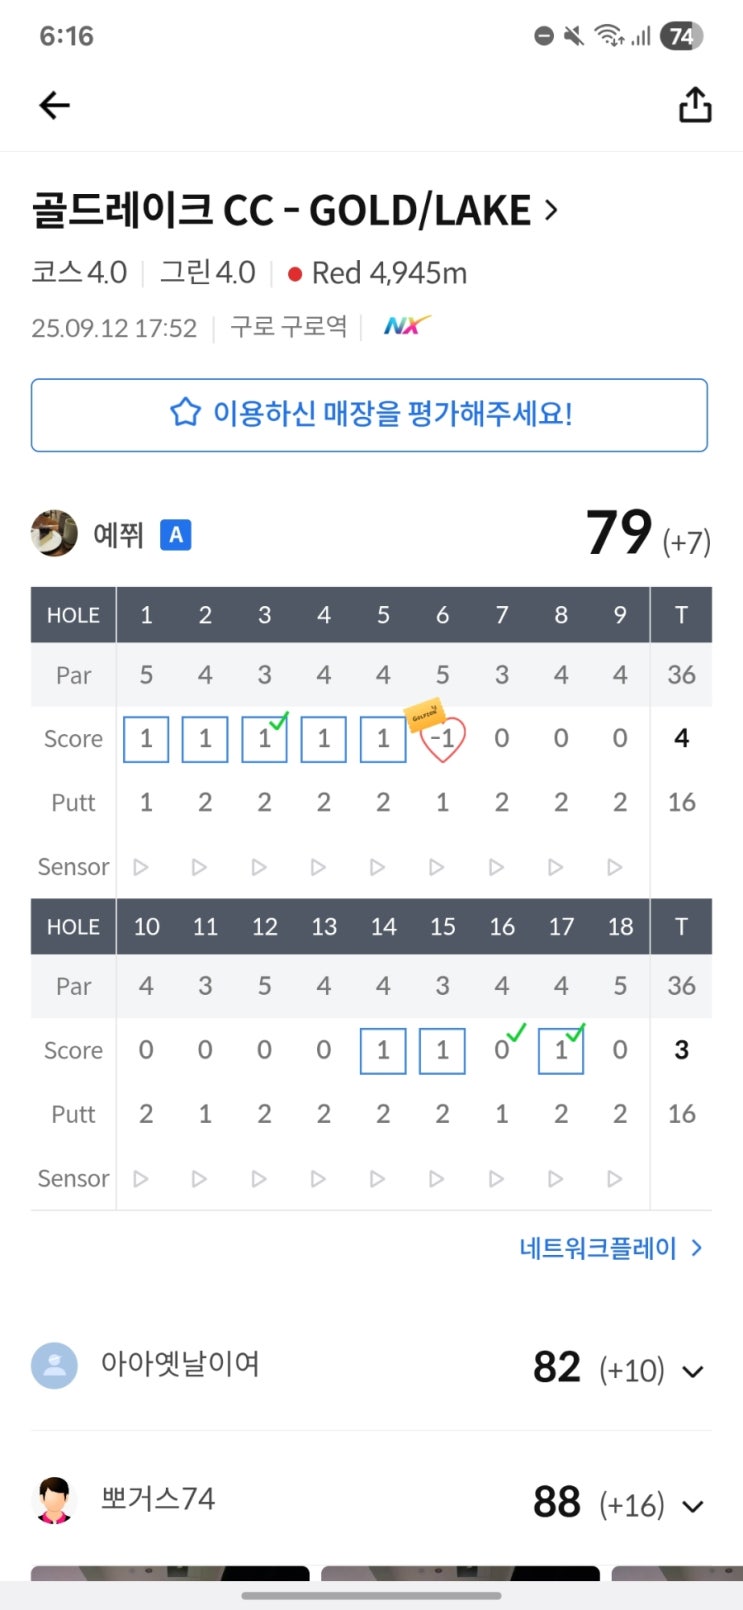The width and height of the screenshot is (743, 1610).
Task: Tap the NX system logo
Action: [x=406, y=326]
